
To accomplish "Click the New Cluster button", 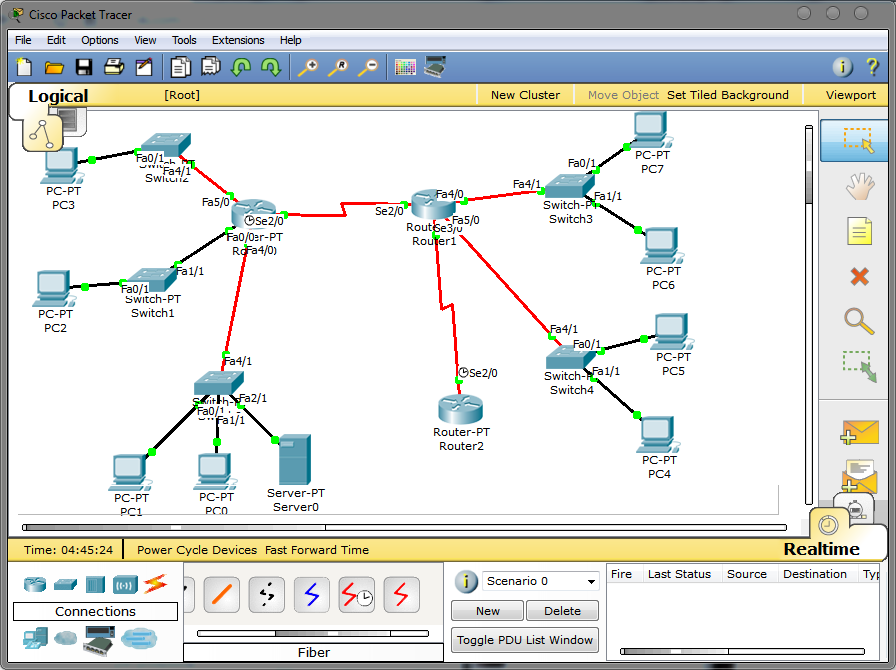I will [x=525, y=95].
